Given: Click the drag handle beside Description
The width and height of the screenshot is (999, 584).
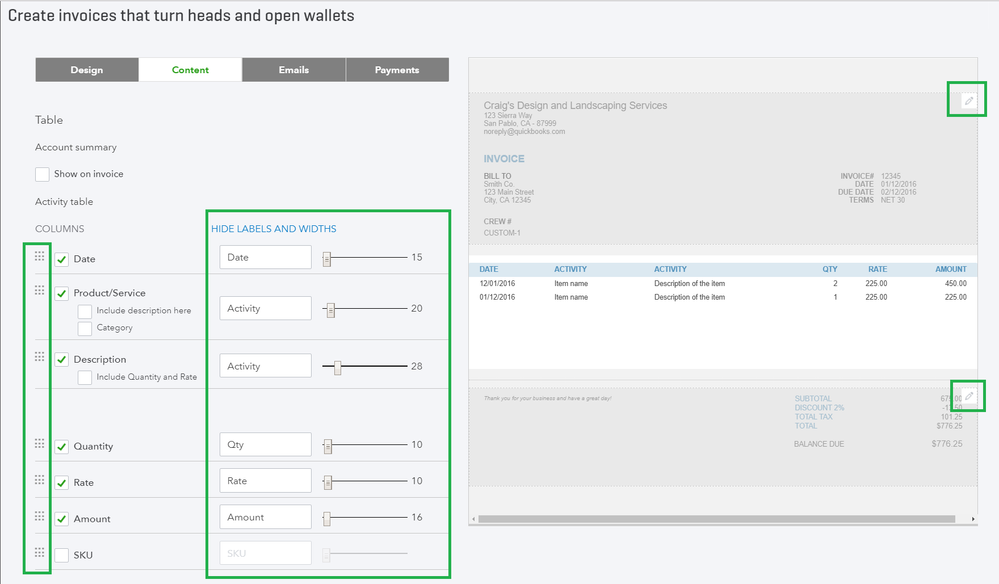Looking at the screenshot, I should [40, 357].
